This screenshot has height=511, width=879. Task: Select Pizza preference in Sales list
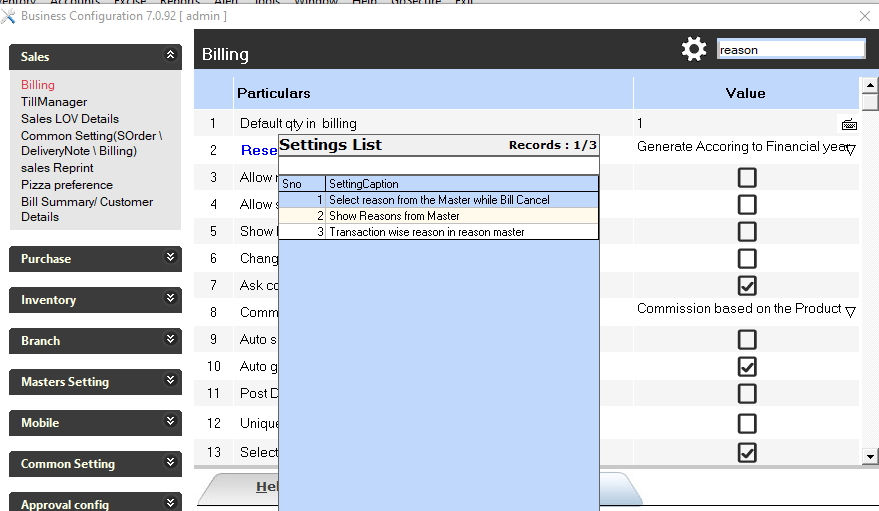coord(67,185)
